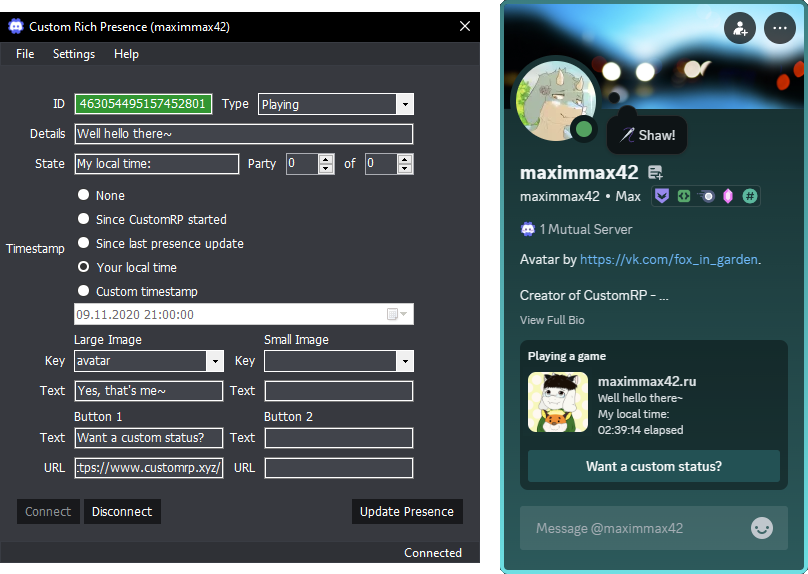This screenshot has width=808, height=574.
Task: Decrease the first Party number
Action: pyautogui.click(x=326, y=168)
